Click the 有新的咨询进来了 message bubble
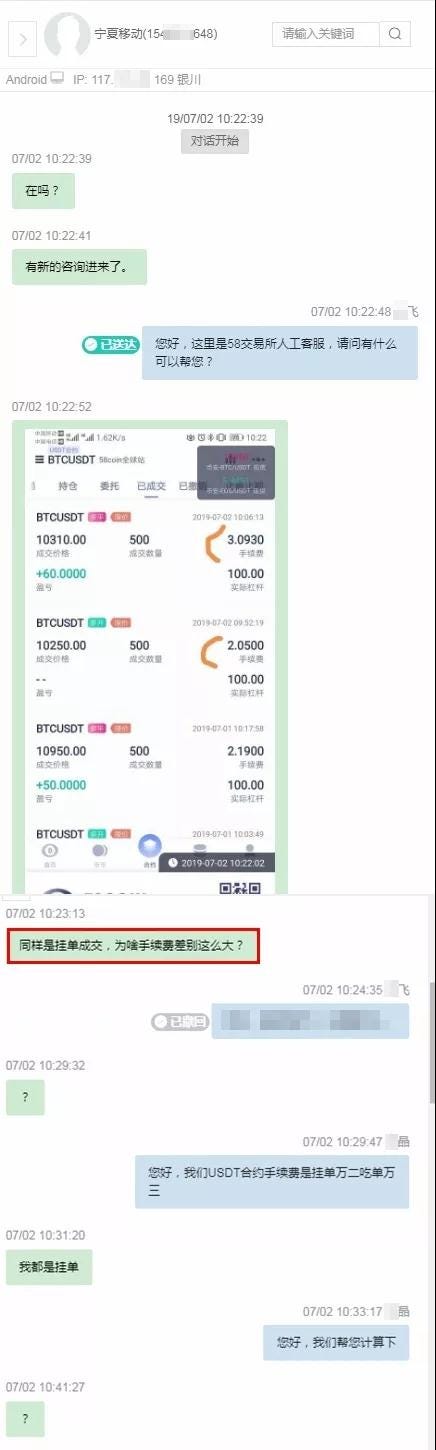This screenshot has width=436, height=1450. pyautogui.click(x=79, y=267)
